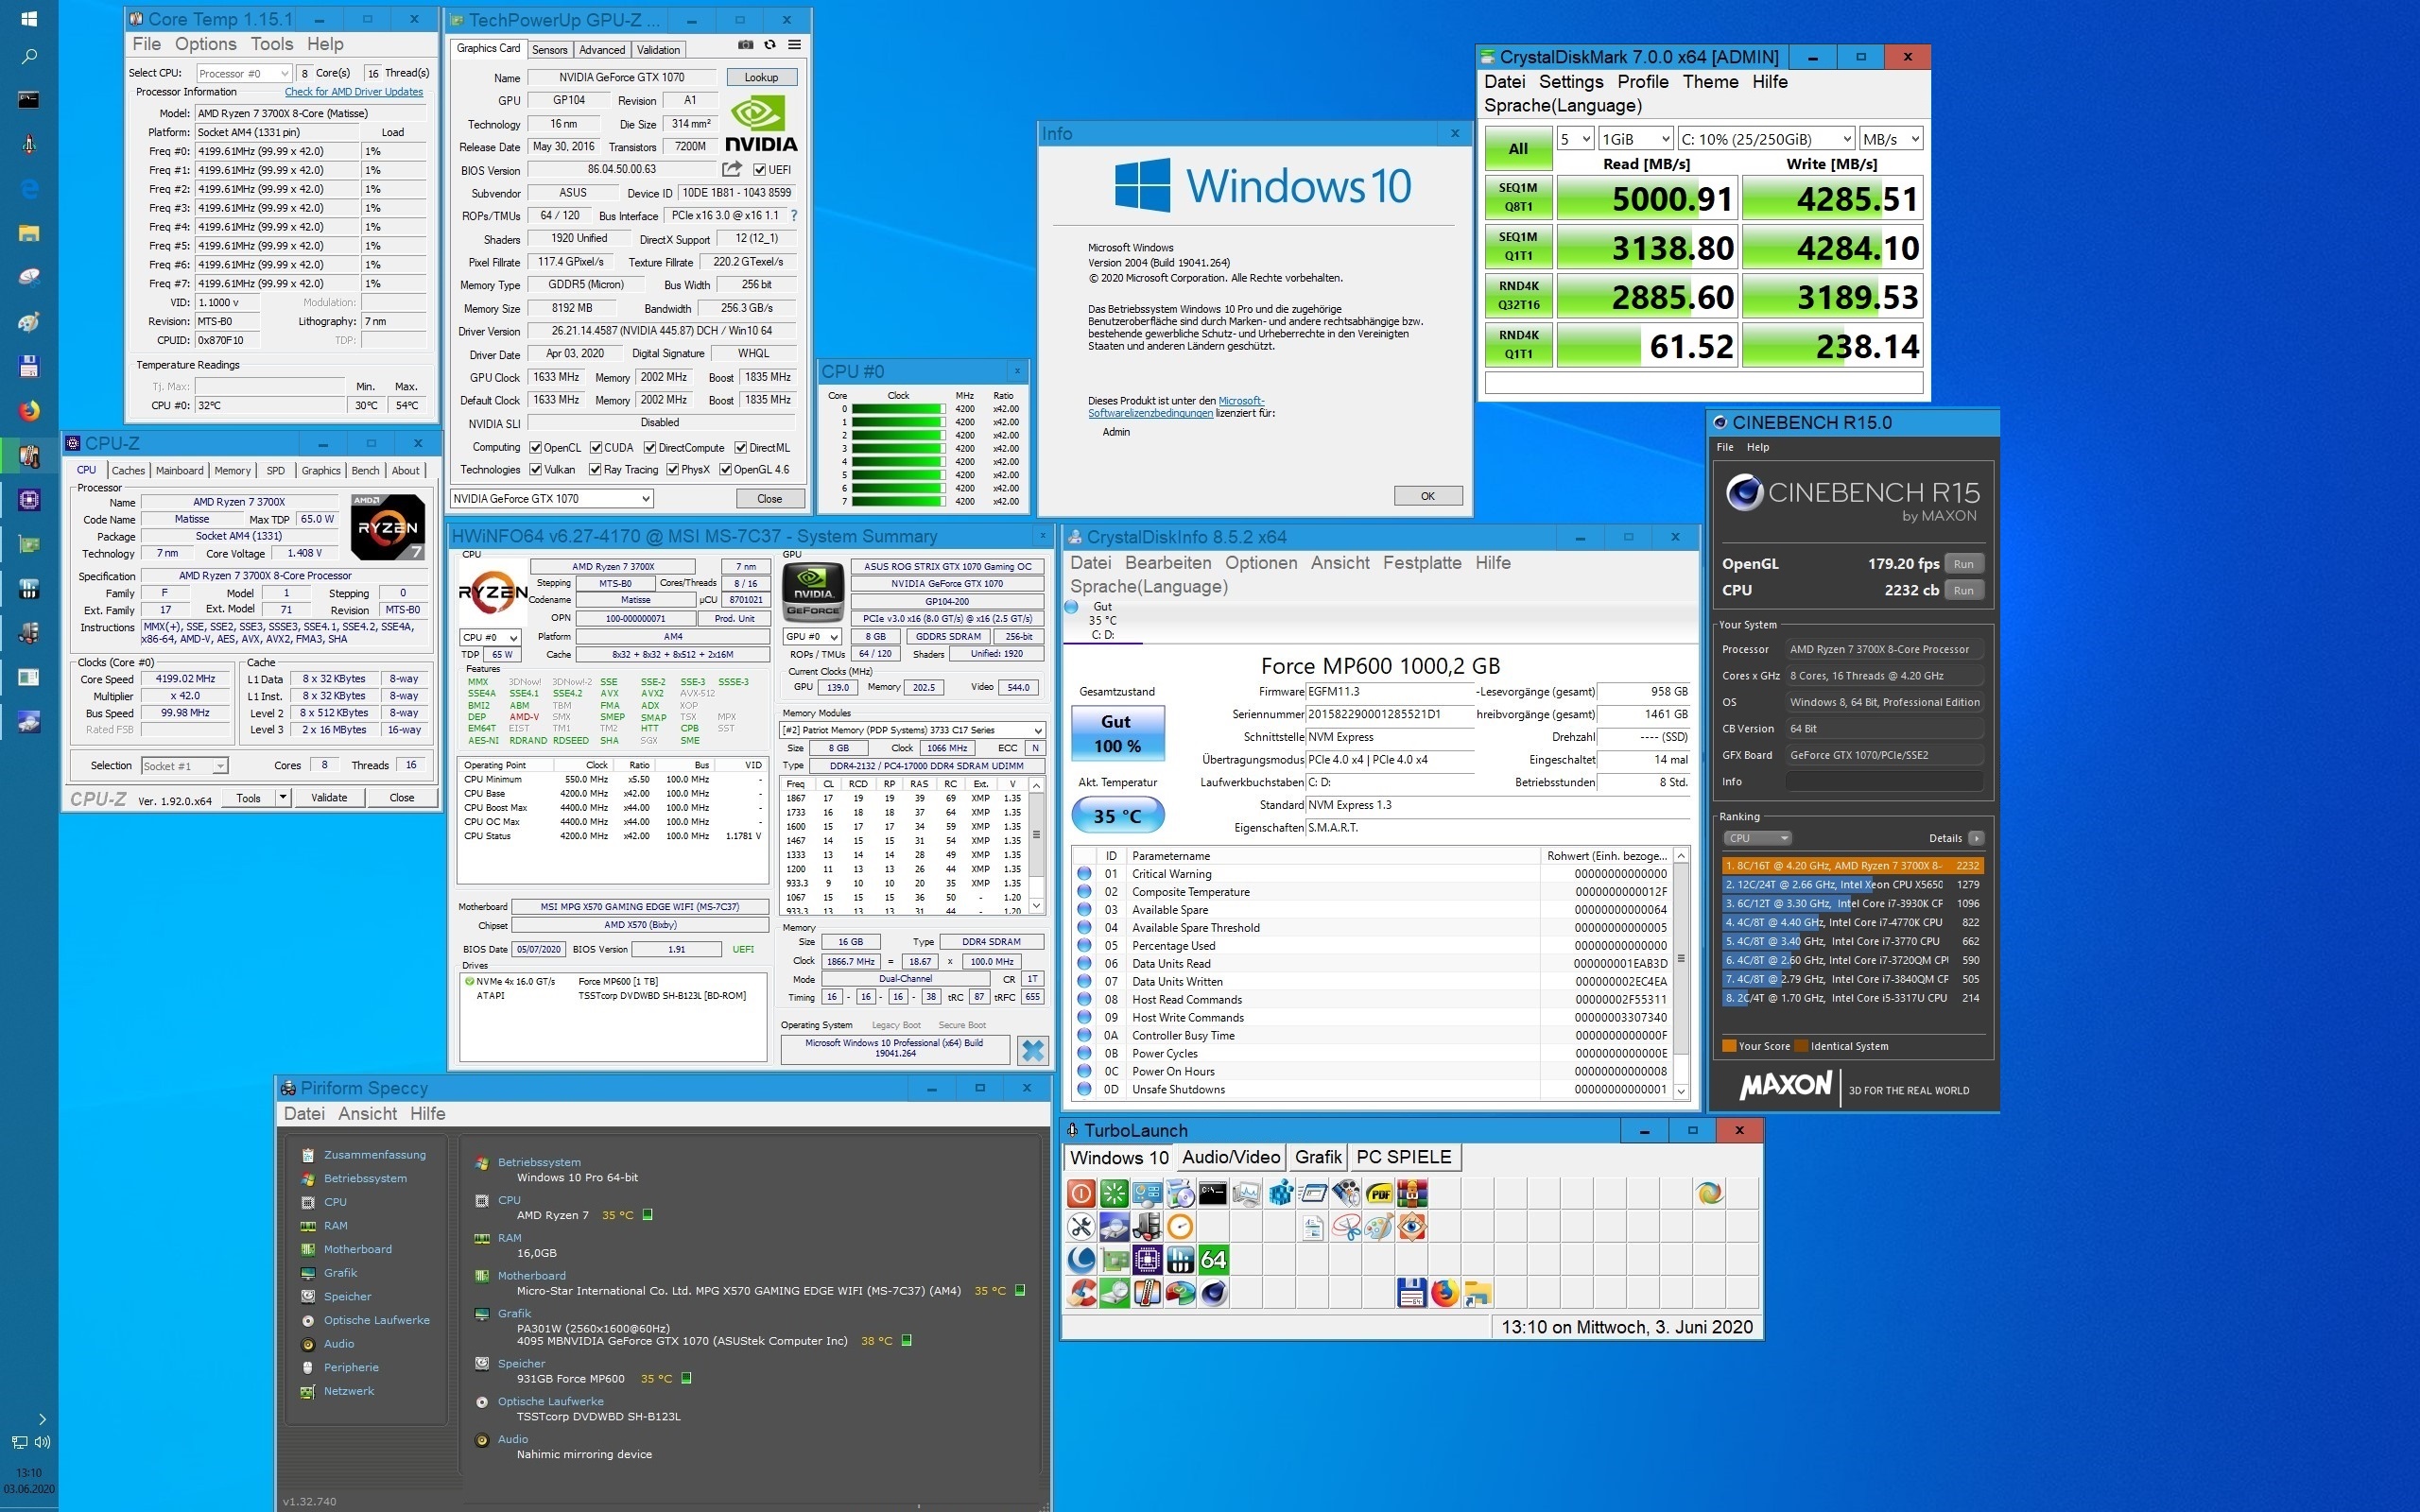Viewport: 2420px width, 1512px height.
Task: Uncheck the UEFI checkbox in GPU-Z
Action: coord(760,170)
